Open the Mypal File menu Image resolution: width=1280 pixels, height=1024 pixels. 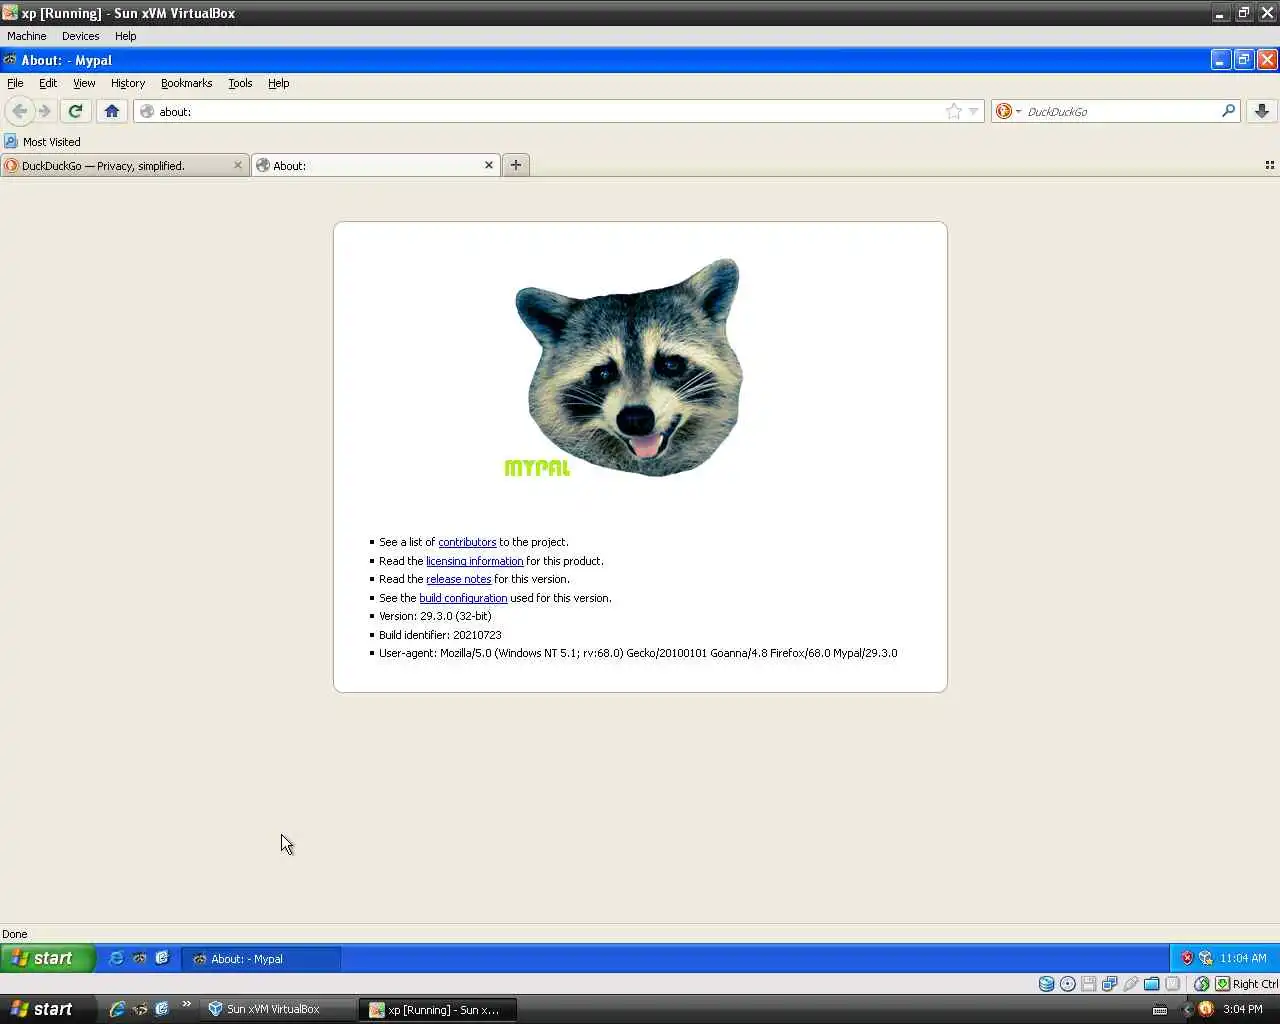point(15,83)
